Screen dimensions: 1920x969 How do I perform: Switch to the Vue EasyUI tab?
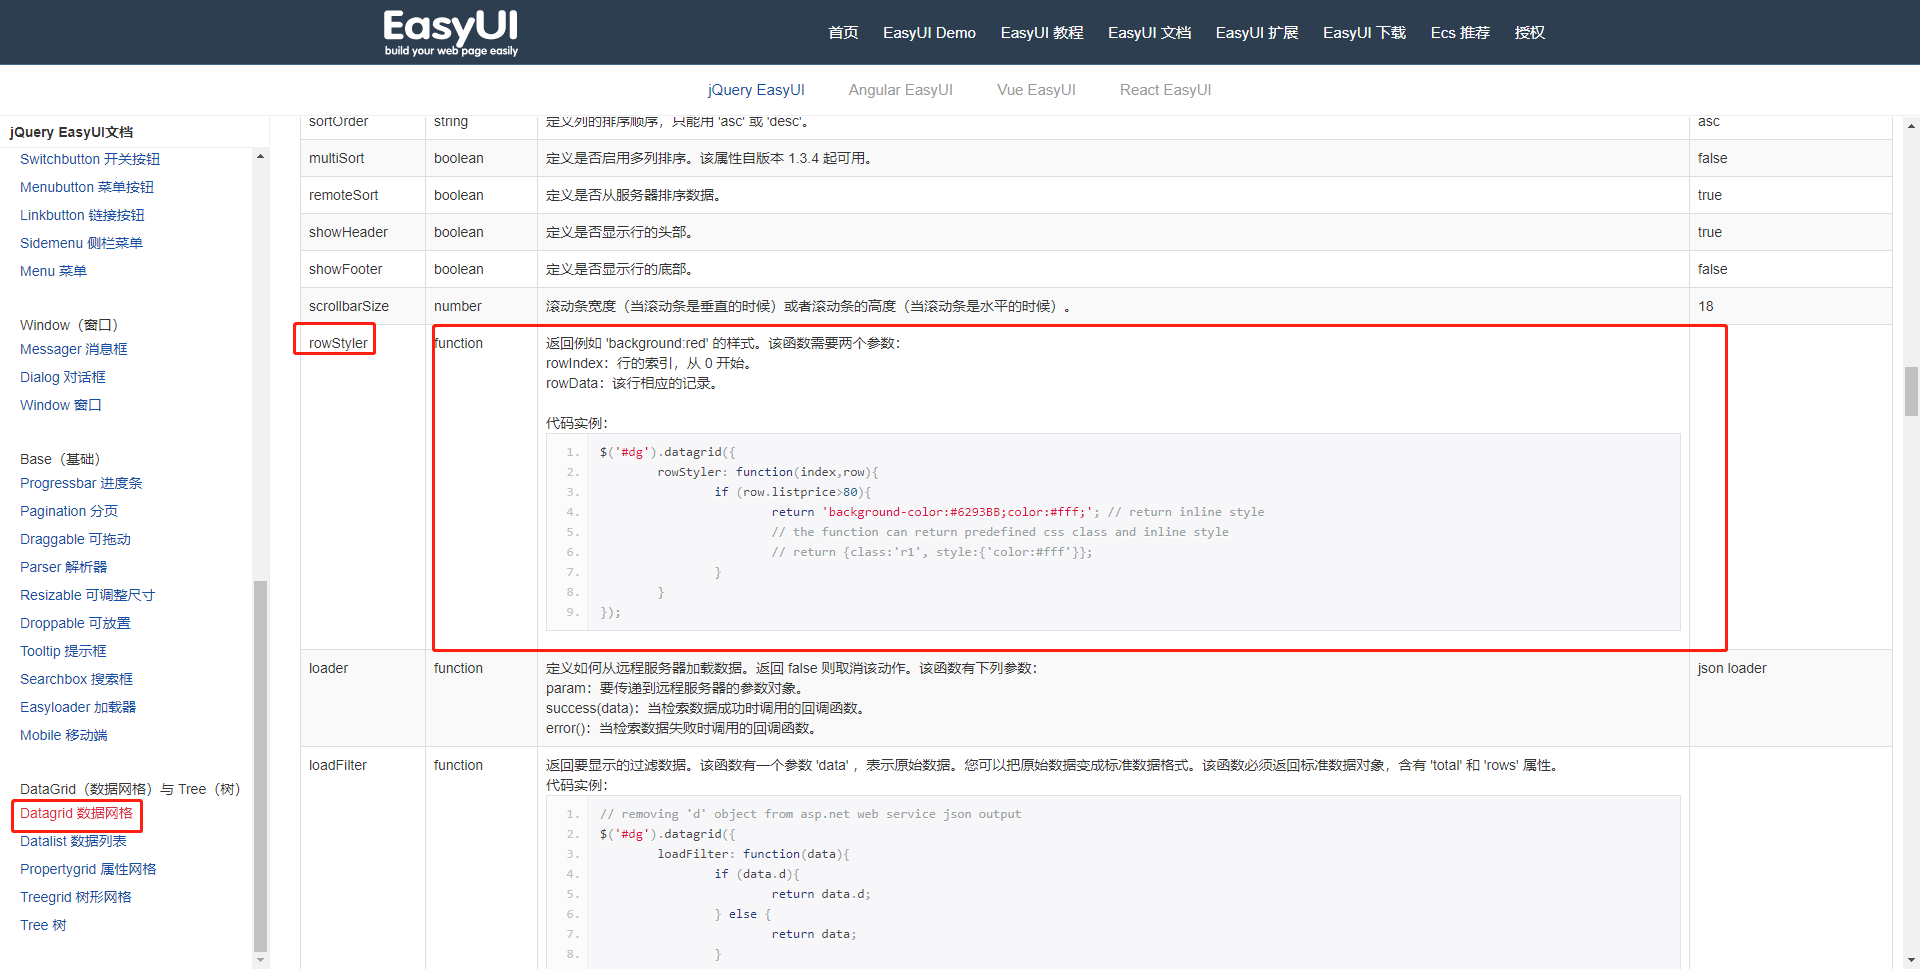tap(1036, 90)
